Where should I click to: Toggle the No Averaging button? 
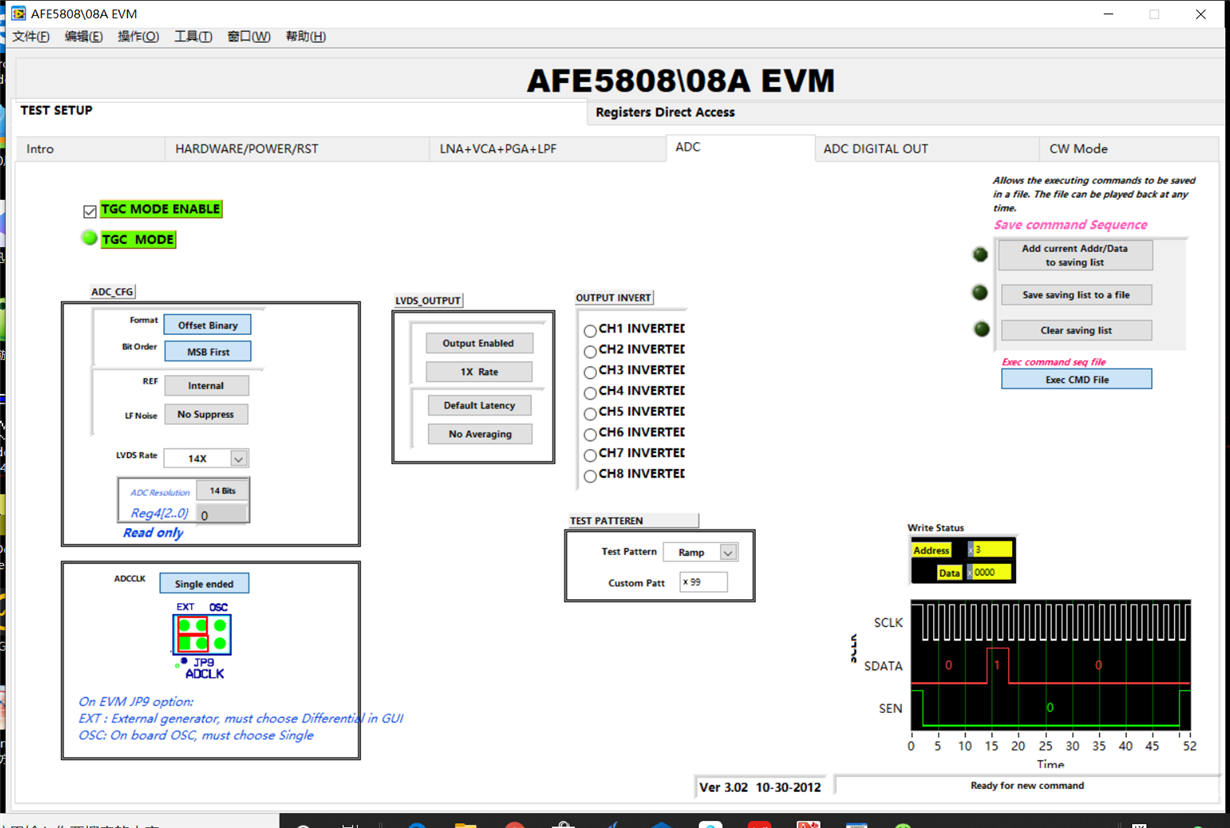click(x=480, y=434)
